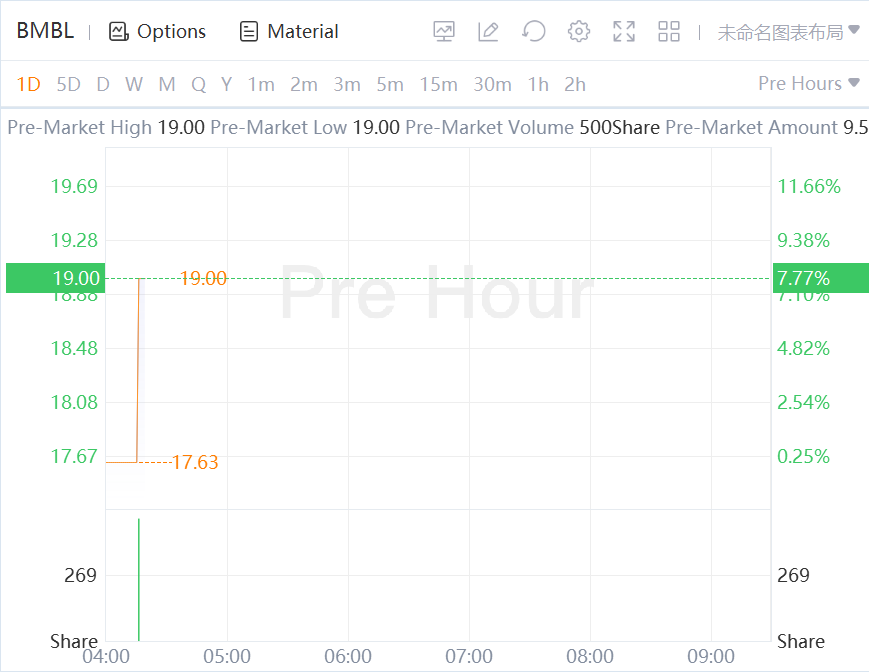The height and width of the screenshot is (672, 869).
Task: Open the multi-chart grid layout icon
Action: 669,31
